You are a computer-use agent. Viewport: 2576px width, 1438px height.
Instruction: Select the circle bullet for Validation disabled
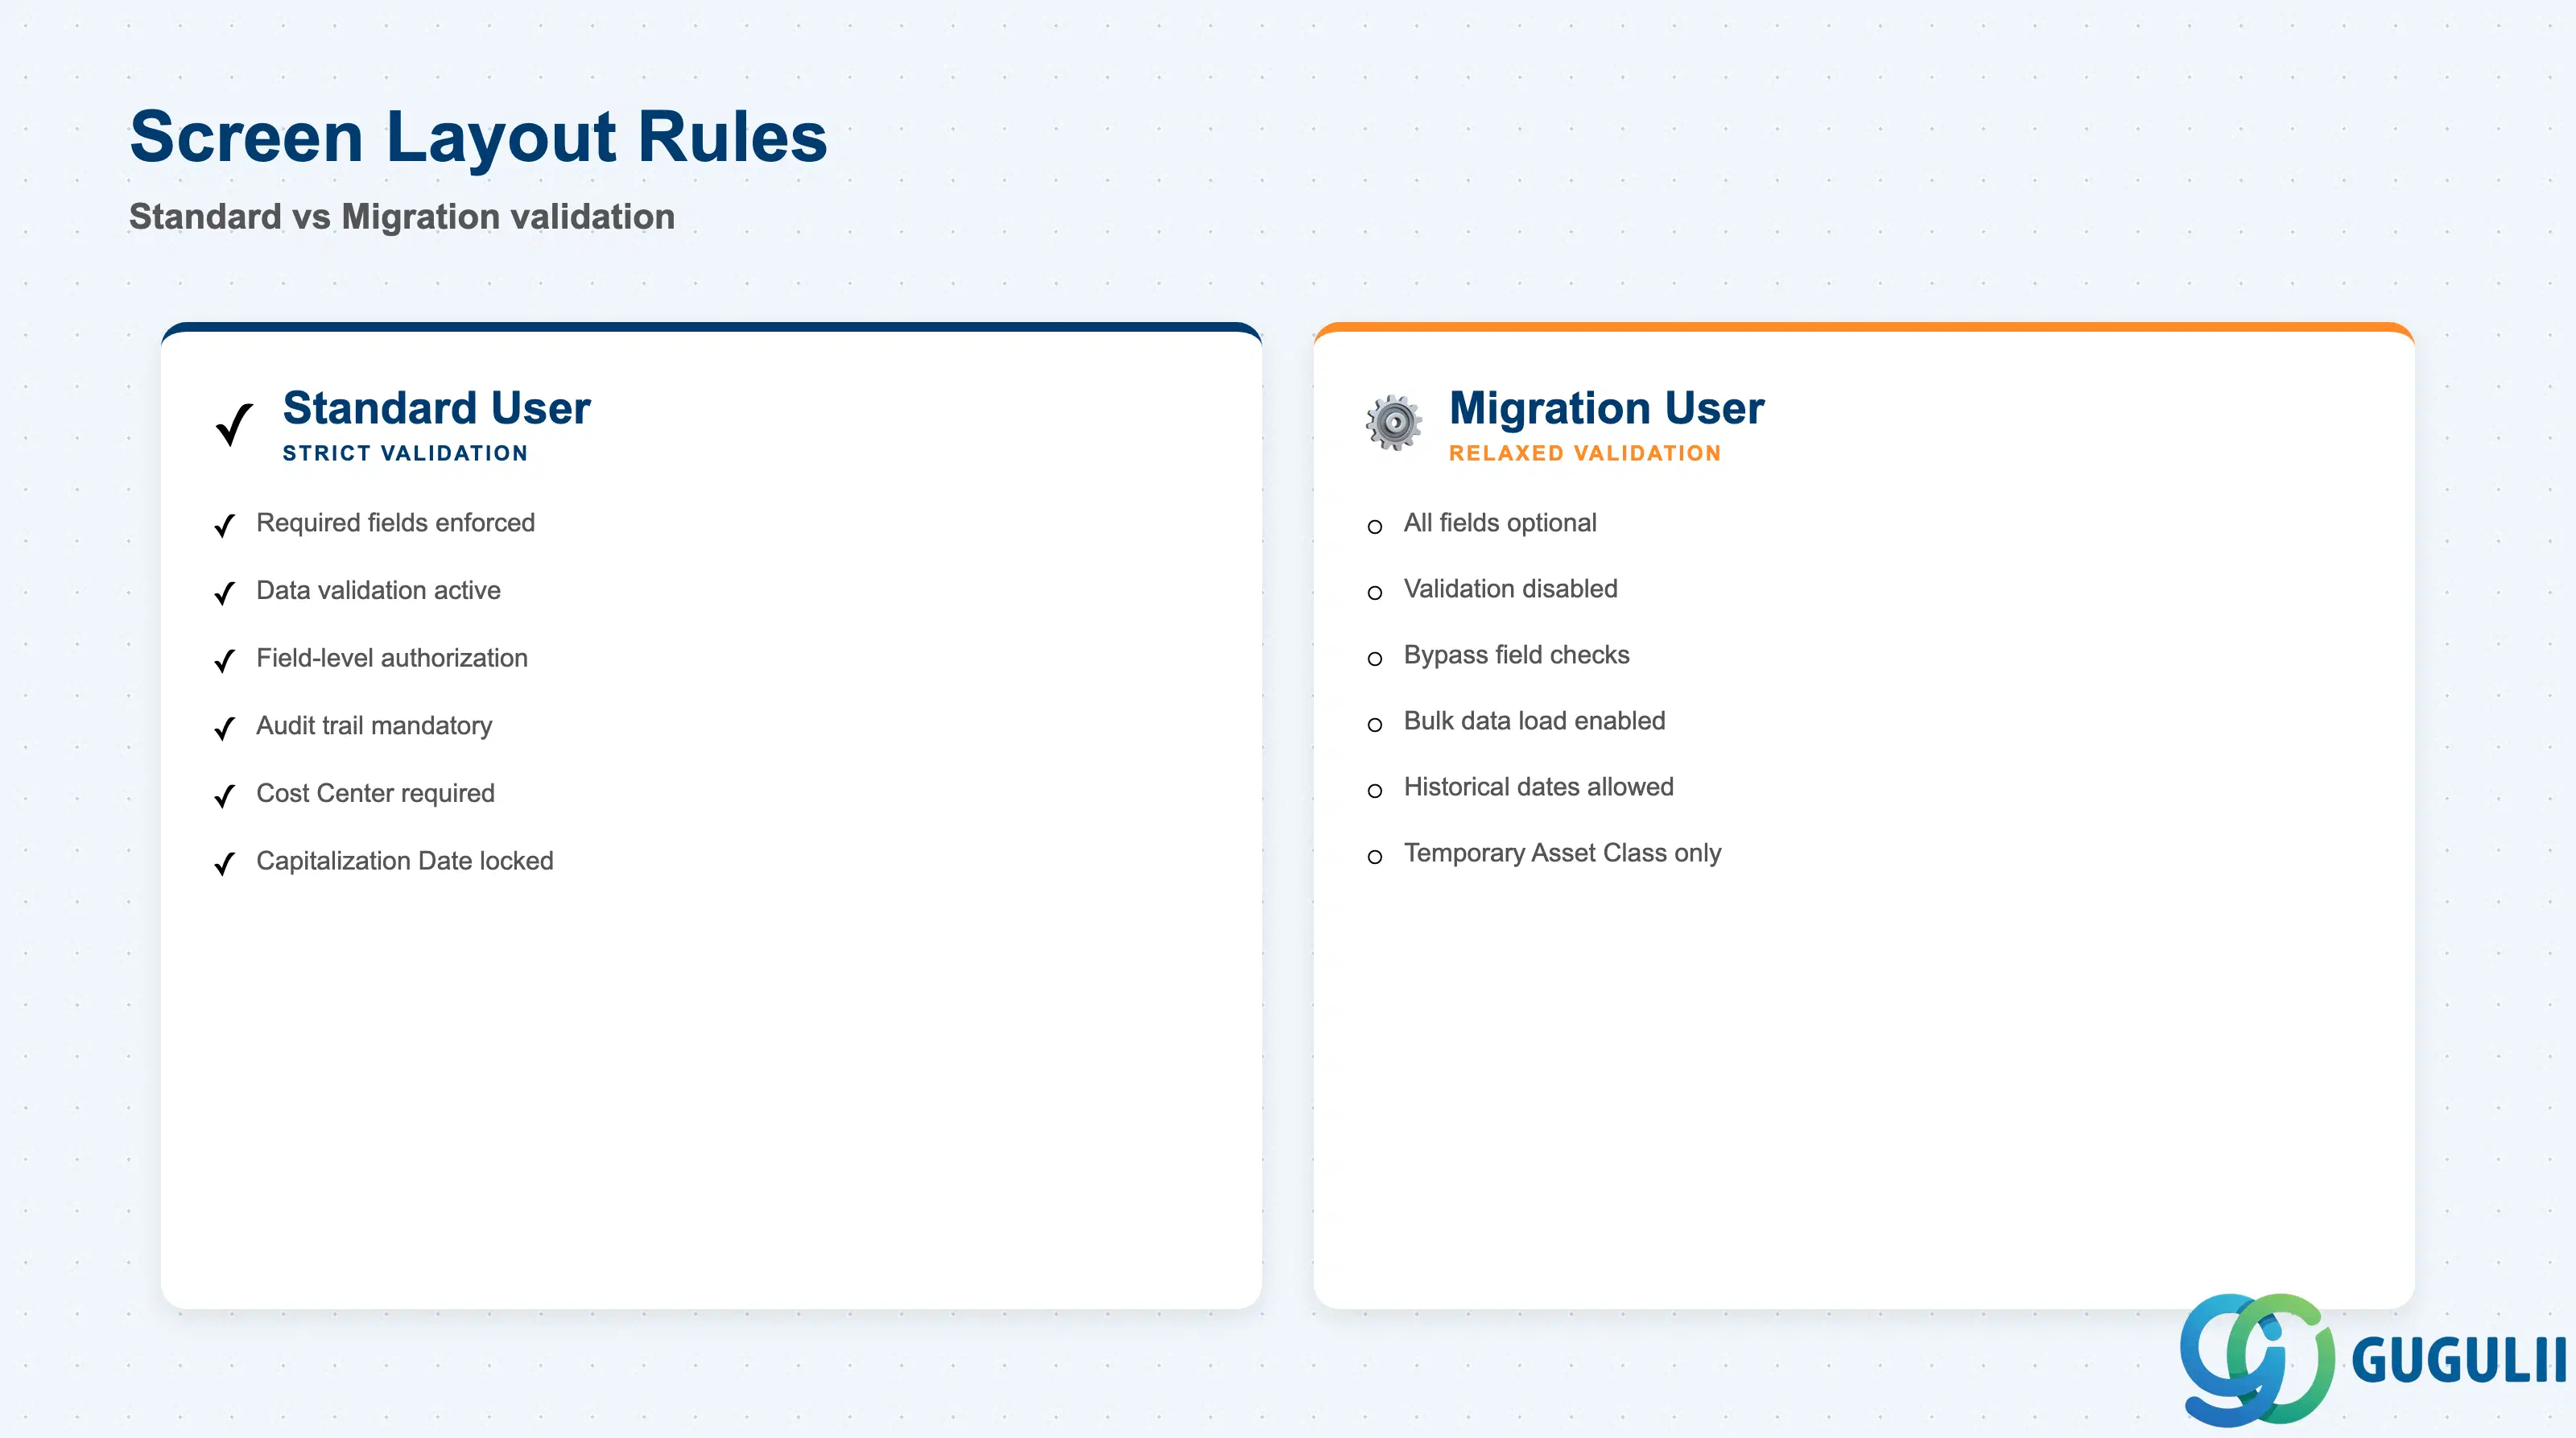1375,593
